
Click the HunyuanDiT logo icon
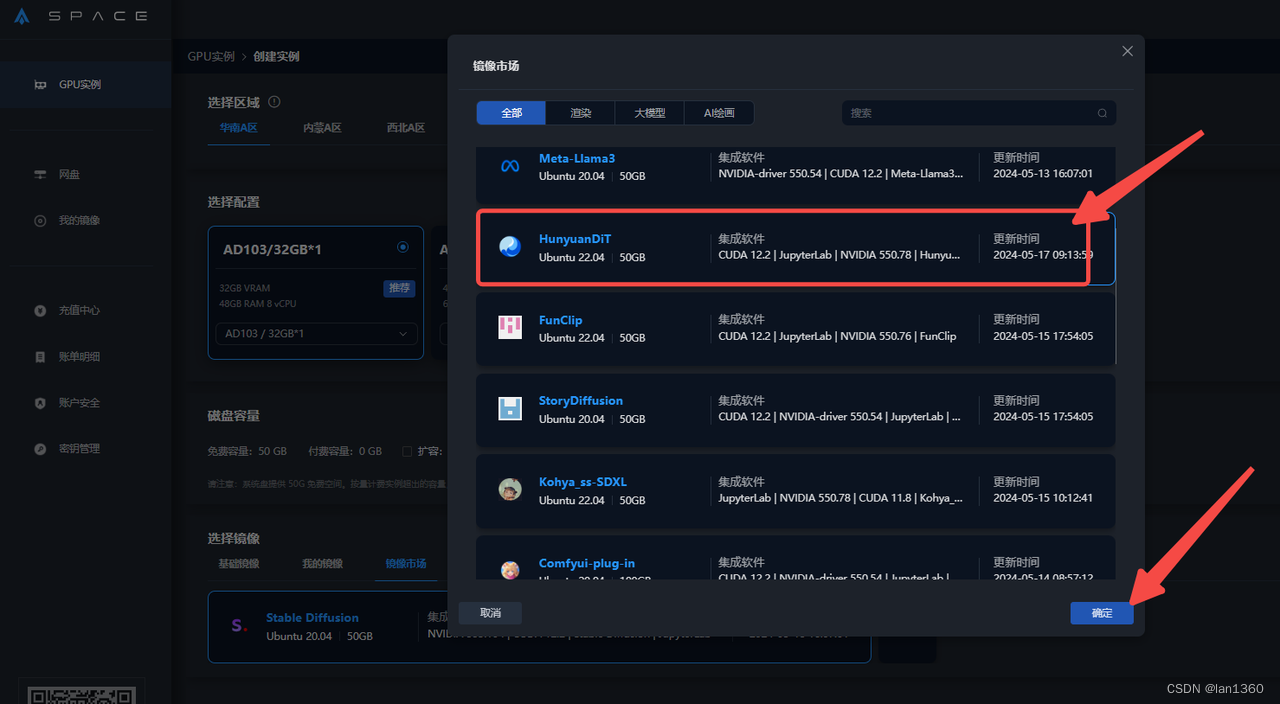tap(510, 246)
